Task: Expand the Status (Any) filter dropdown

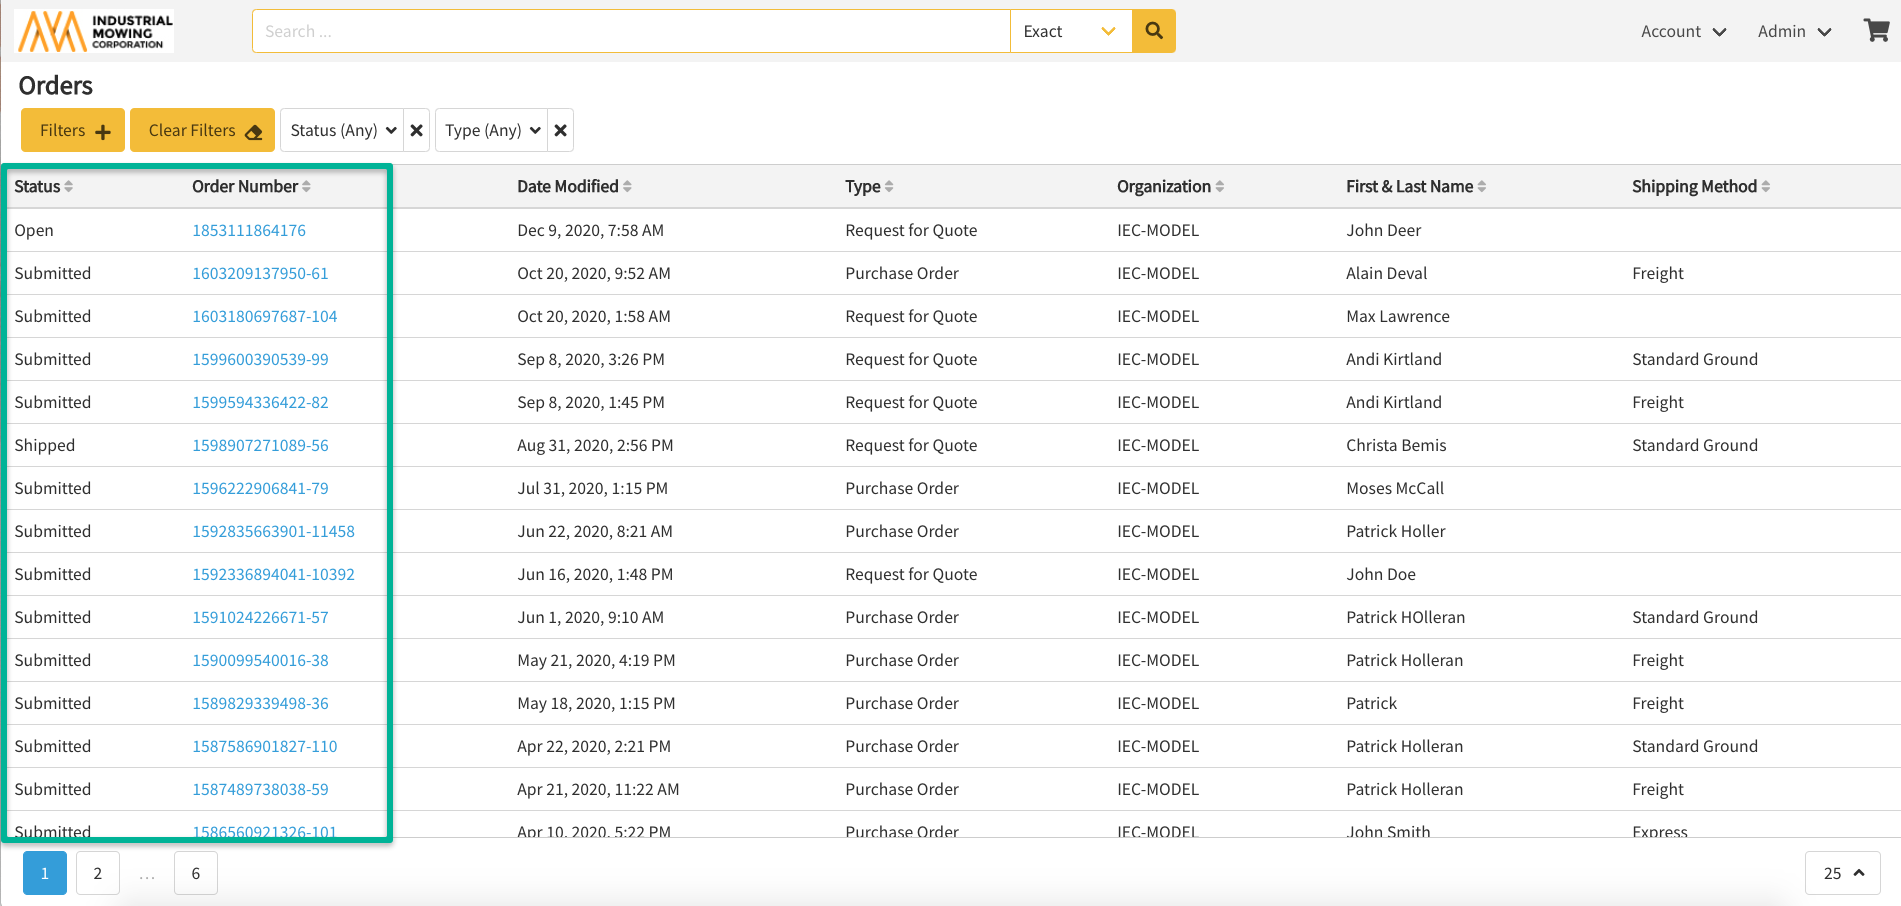Action: coord(342,130)
